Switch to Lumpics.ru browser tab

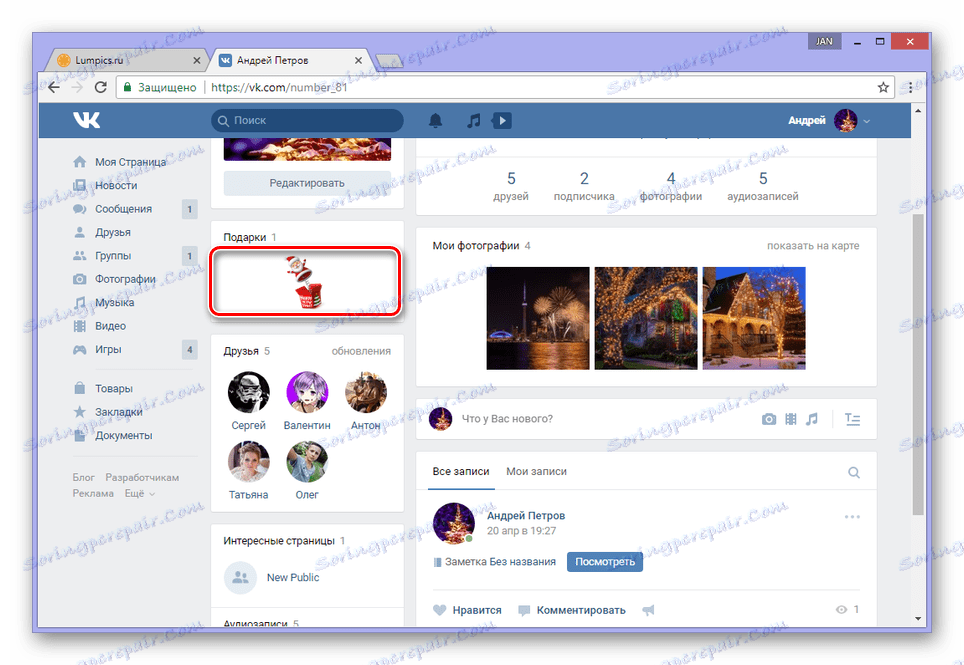pyautogui.click(x=128, y=60)
